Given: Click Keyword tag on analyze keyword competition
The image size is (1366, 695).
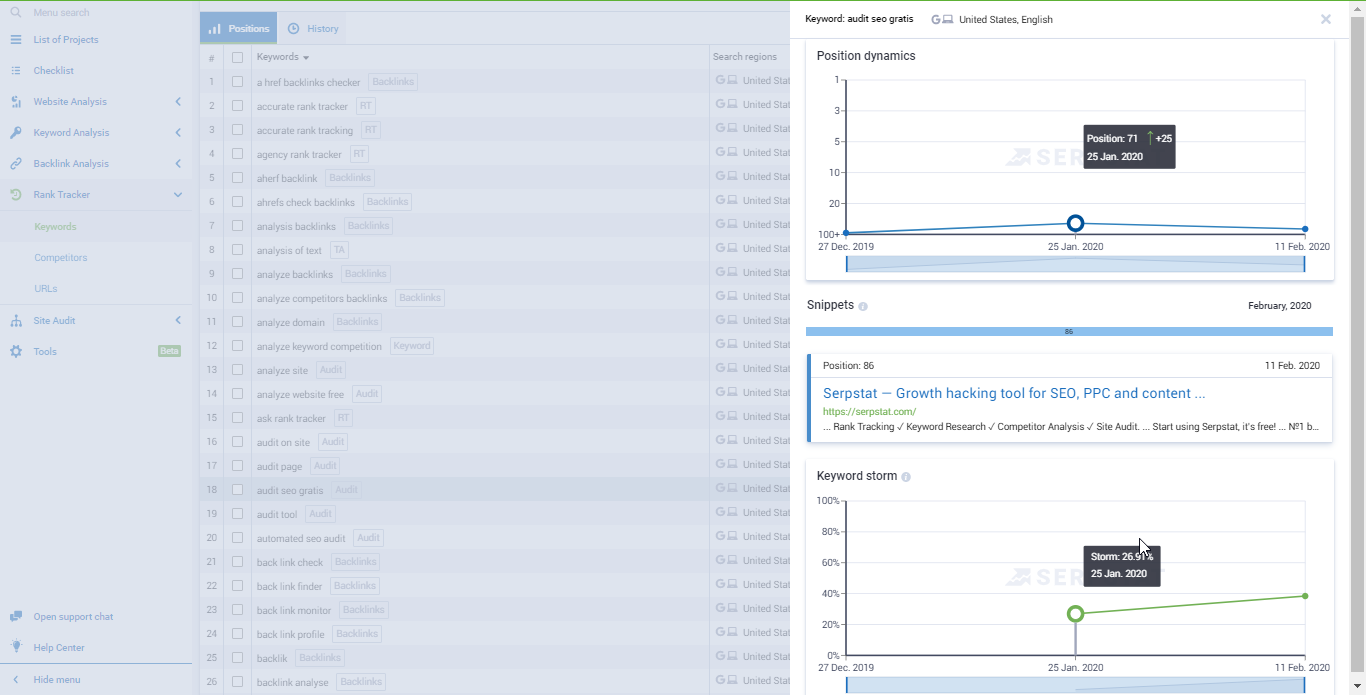Looking at the screenshot, I should point(411,346).
